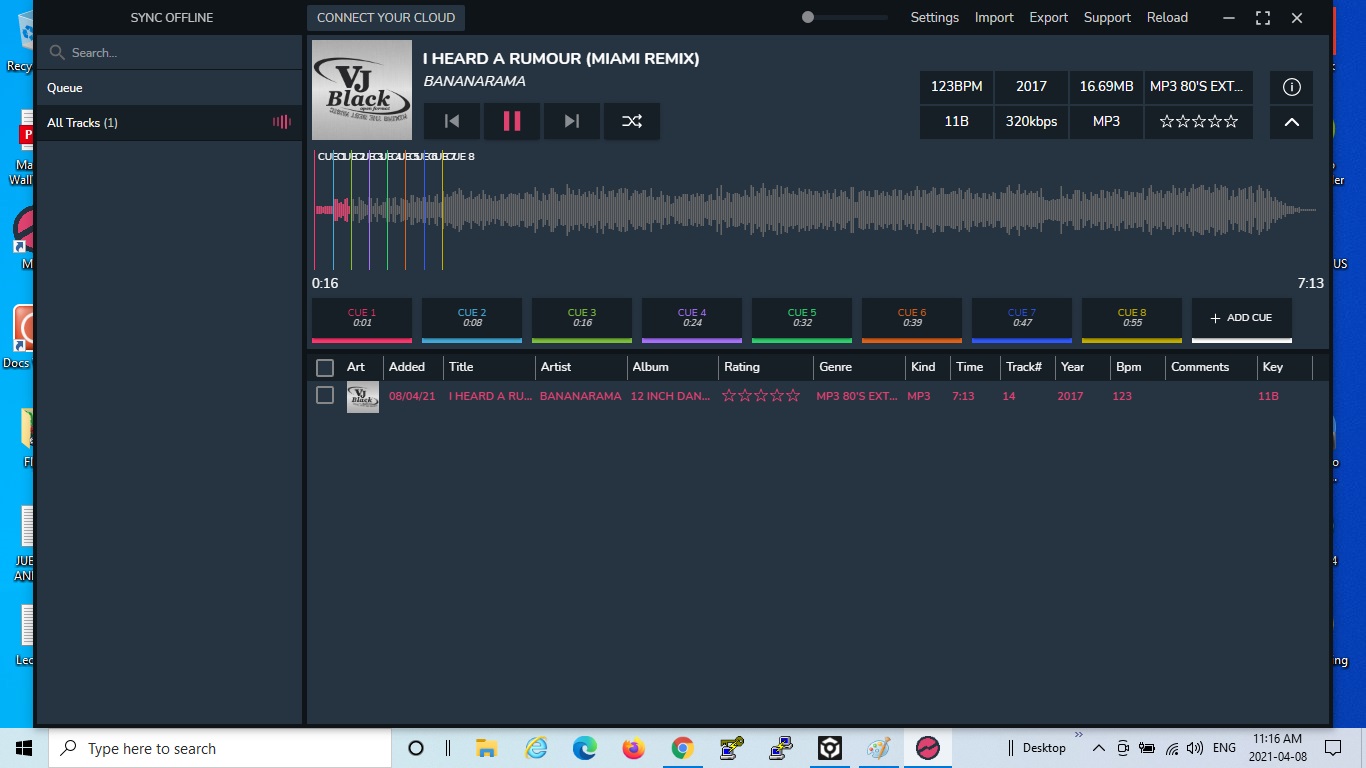Open Google Chrome from the taskbar
Screen dimensions: 1366x768
pyautogui.click(x=682, y=748)
